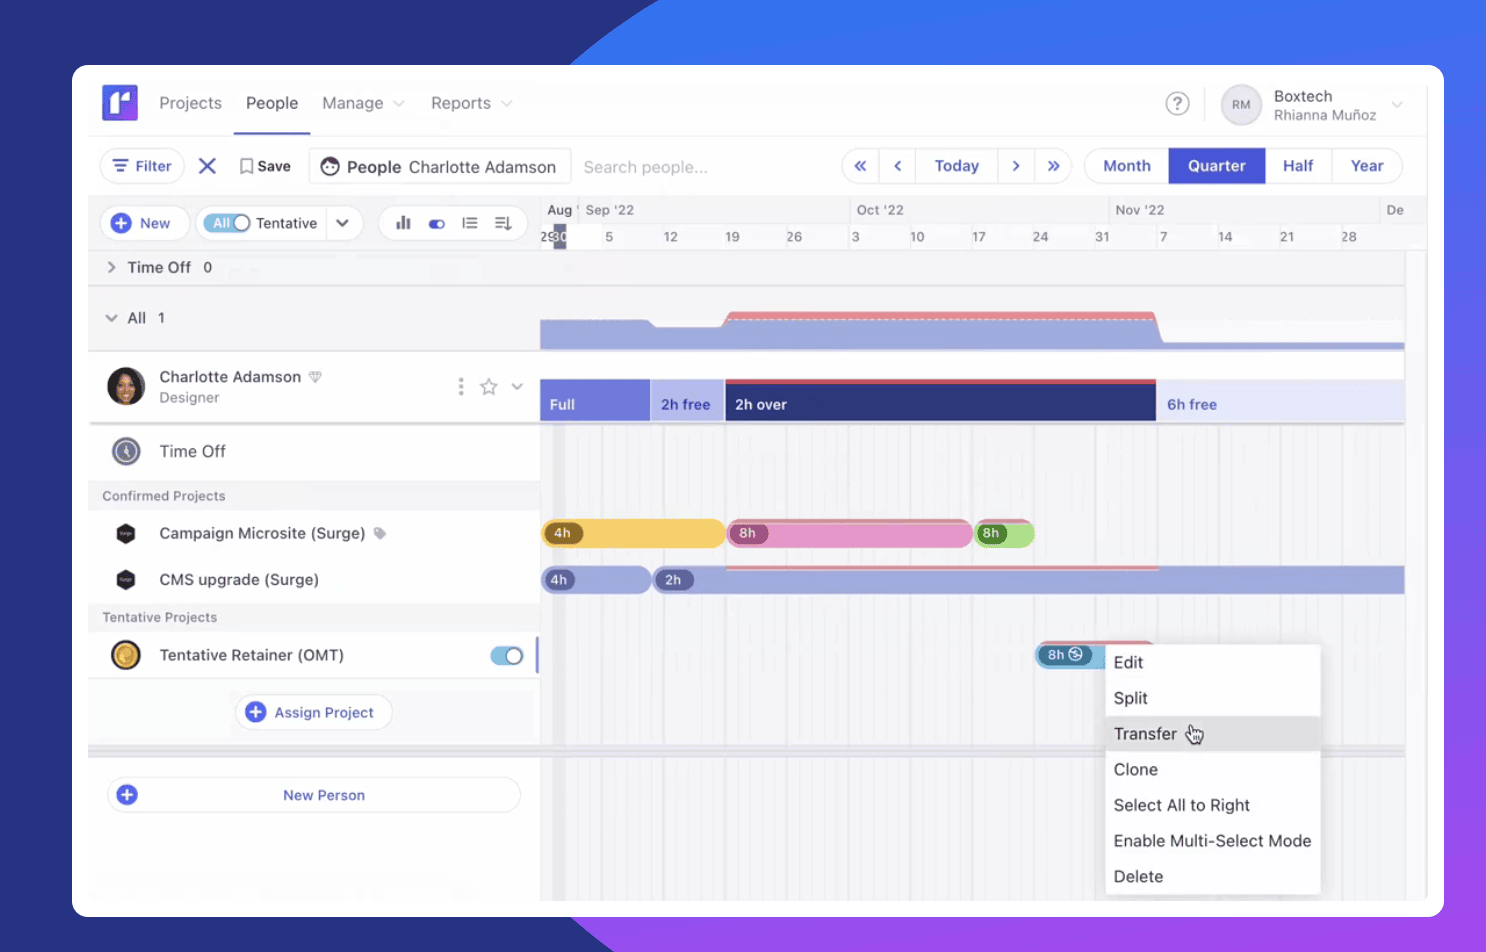This screenshot has width=1486, height=952.
Task: Click the bar chart view icon
Action: [403, 223]
